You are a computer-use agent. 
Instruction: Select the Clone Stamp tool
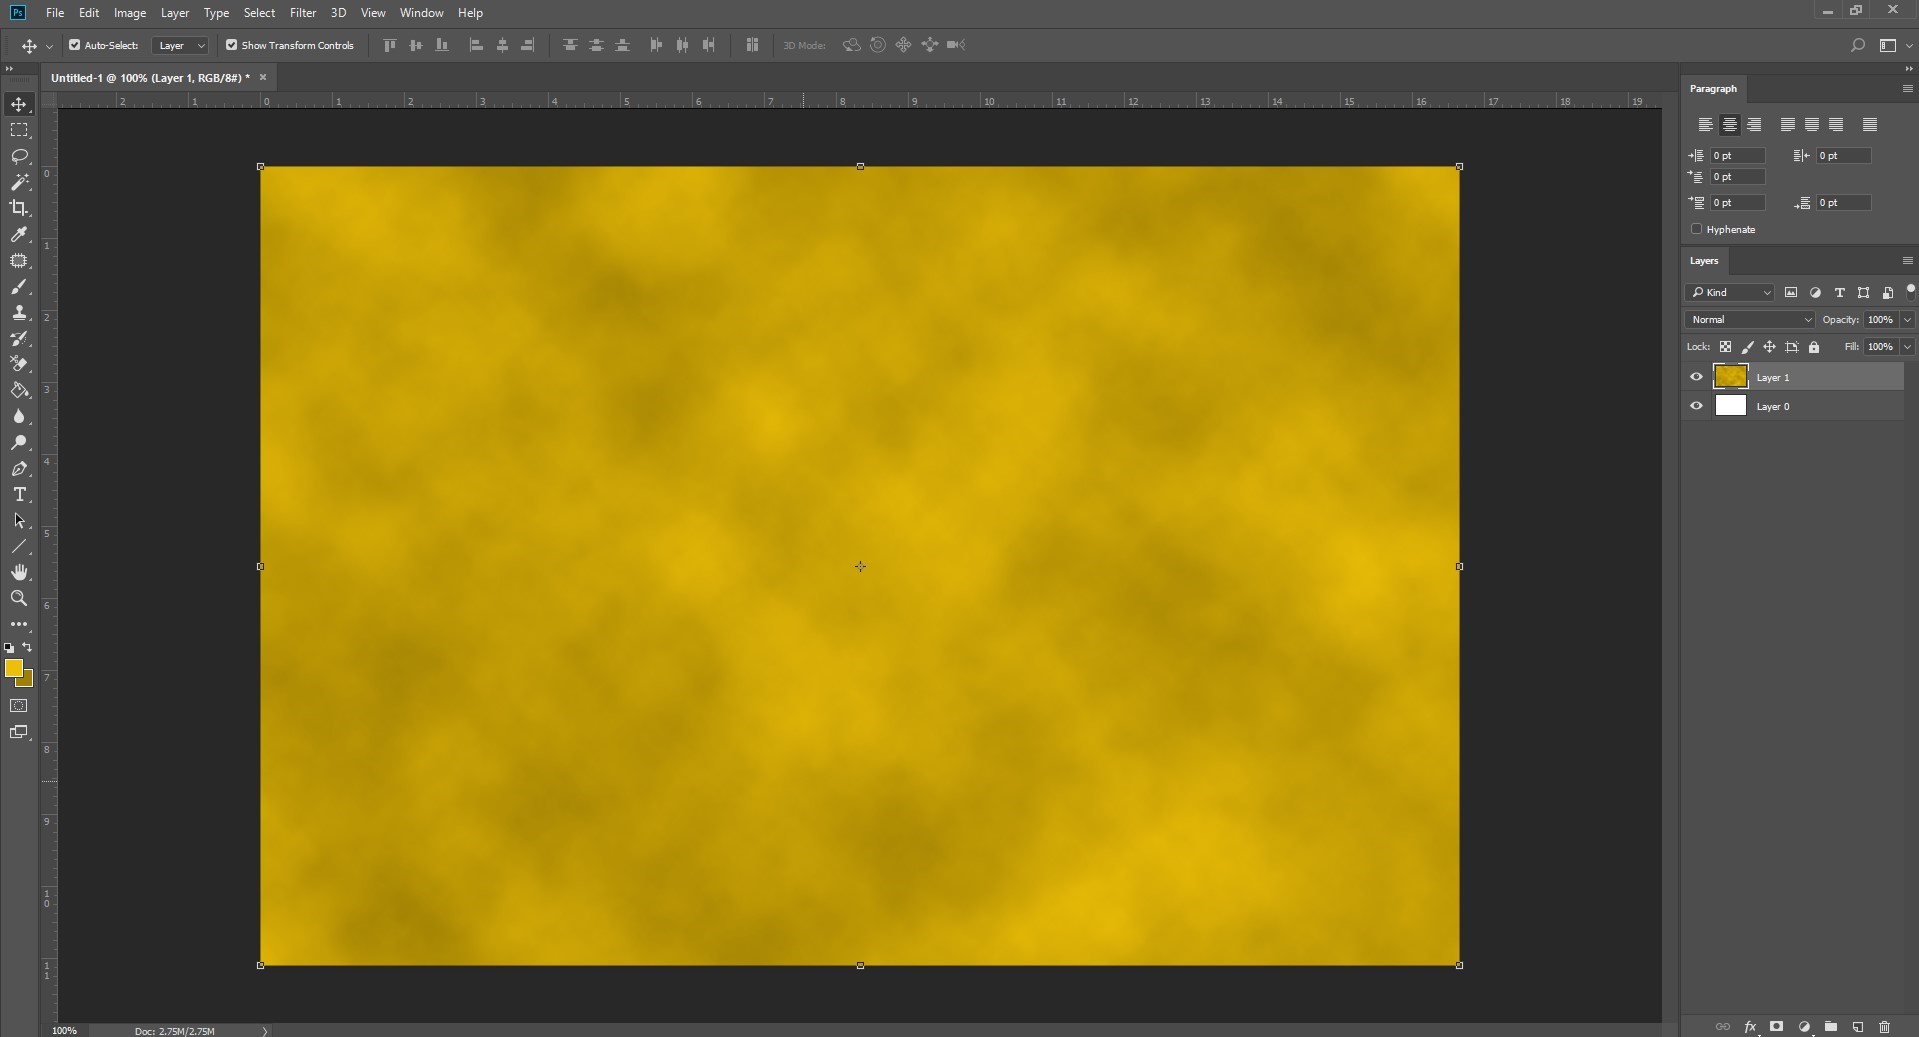click(19, 313)
